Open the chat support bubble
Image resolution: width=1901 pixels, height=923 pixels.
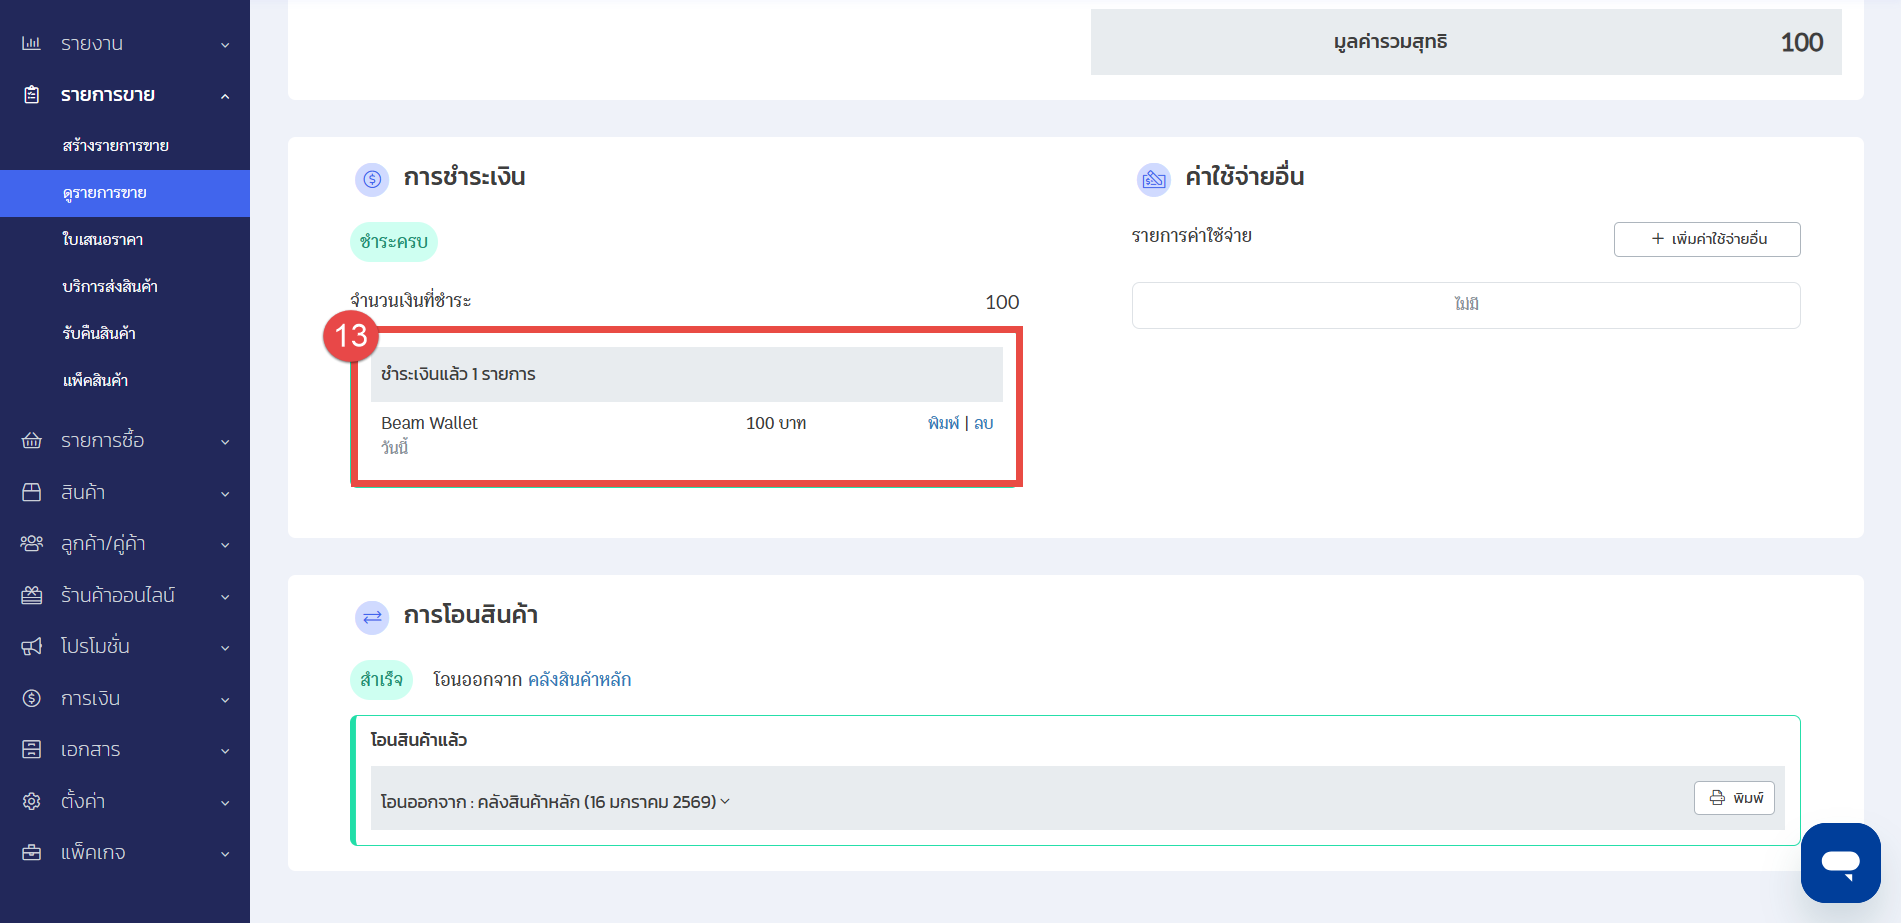(x=1840, y=862)
